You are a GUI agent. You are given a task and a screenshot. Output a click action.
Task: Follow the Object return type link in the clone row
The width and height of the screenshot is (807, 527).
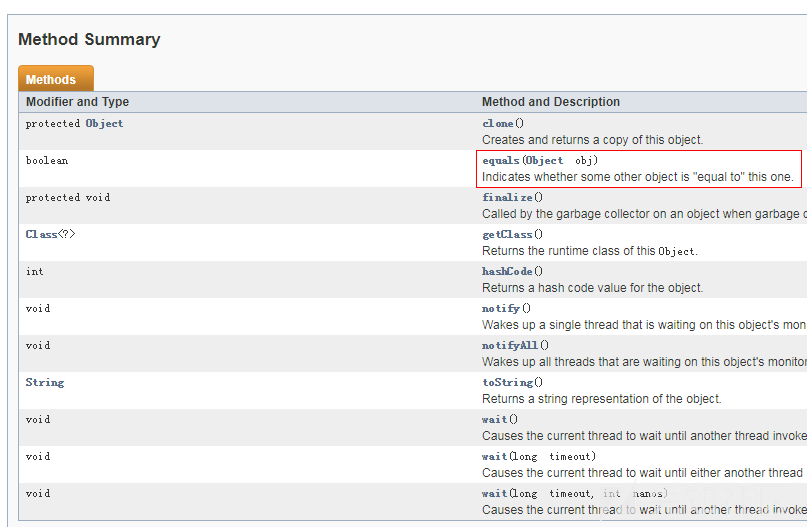104,124
